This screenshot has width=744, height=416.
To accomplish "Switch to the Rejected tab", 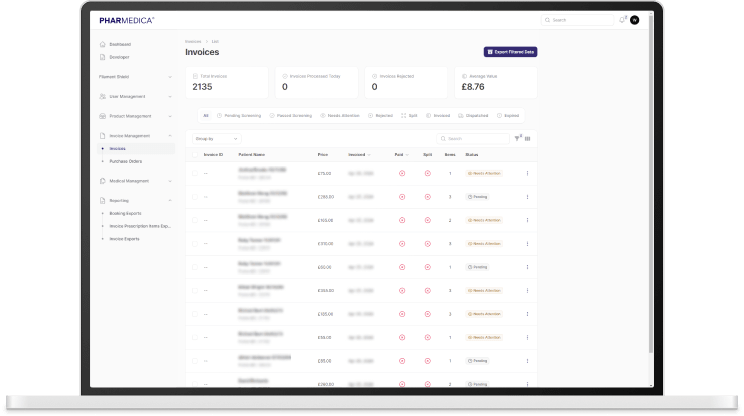I will pos(380,116).
